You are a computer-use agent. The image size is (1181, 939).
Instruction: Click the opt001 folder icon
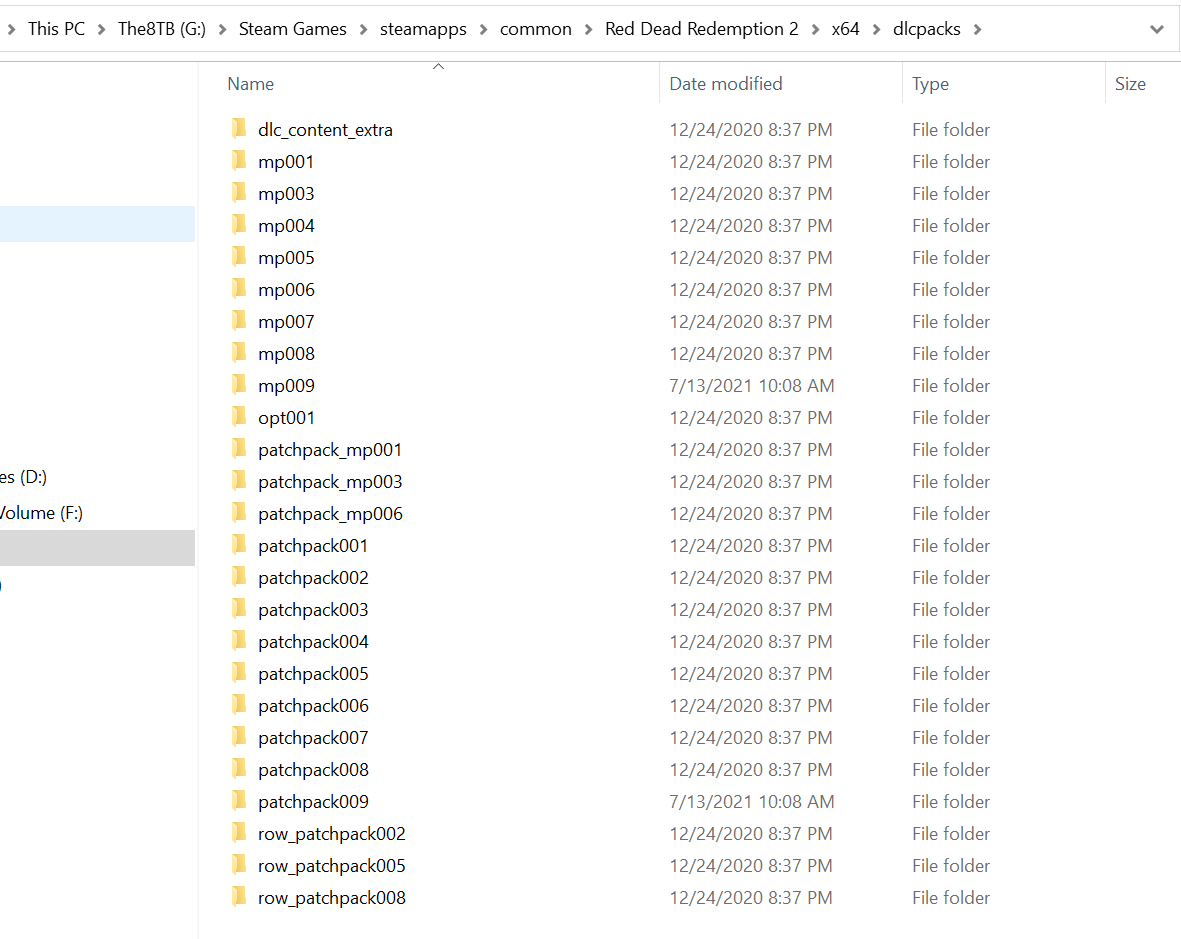(x=239, y=417)
